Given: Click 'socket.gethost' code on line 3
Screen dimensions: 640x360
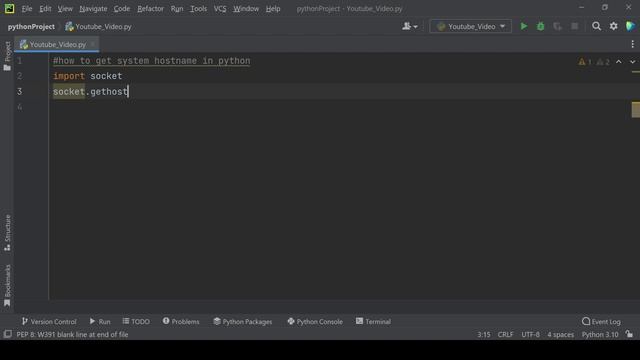Looking at the screenshot, I should coord(90,91).
